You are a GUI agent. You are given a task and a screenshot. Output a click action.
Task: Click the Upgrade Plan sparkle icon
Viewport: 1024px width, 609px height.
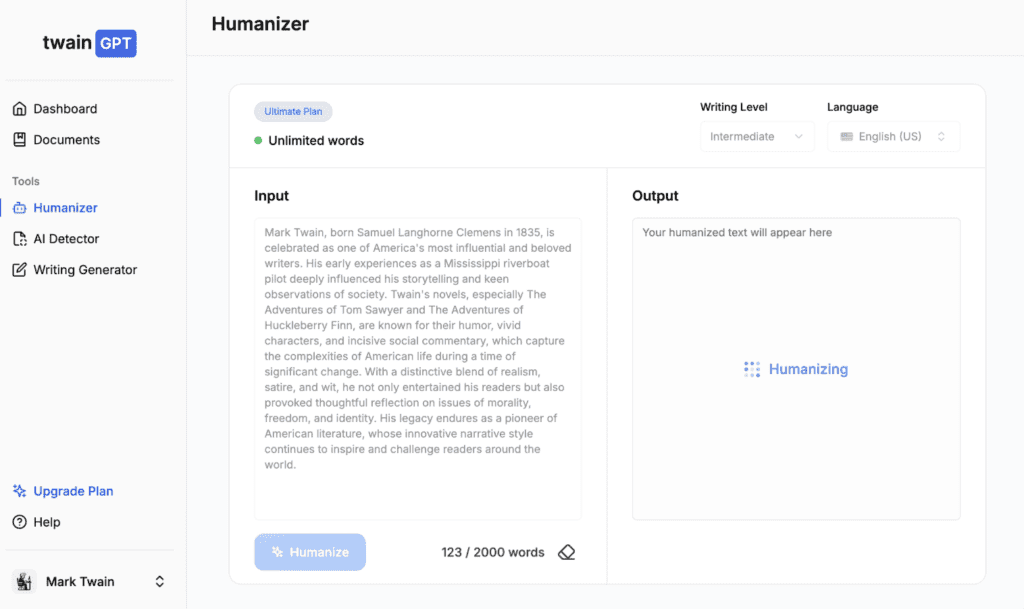[x=19, y=491]
